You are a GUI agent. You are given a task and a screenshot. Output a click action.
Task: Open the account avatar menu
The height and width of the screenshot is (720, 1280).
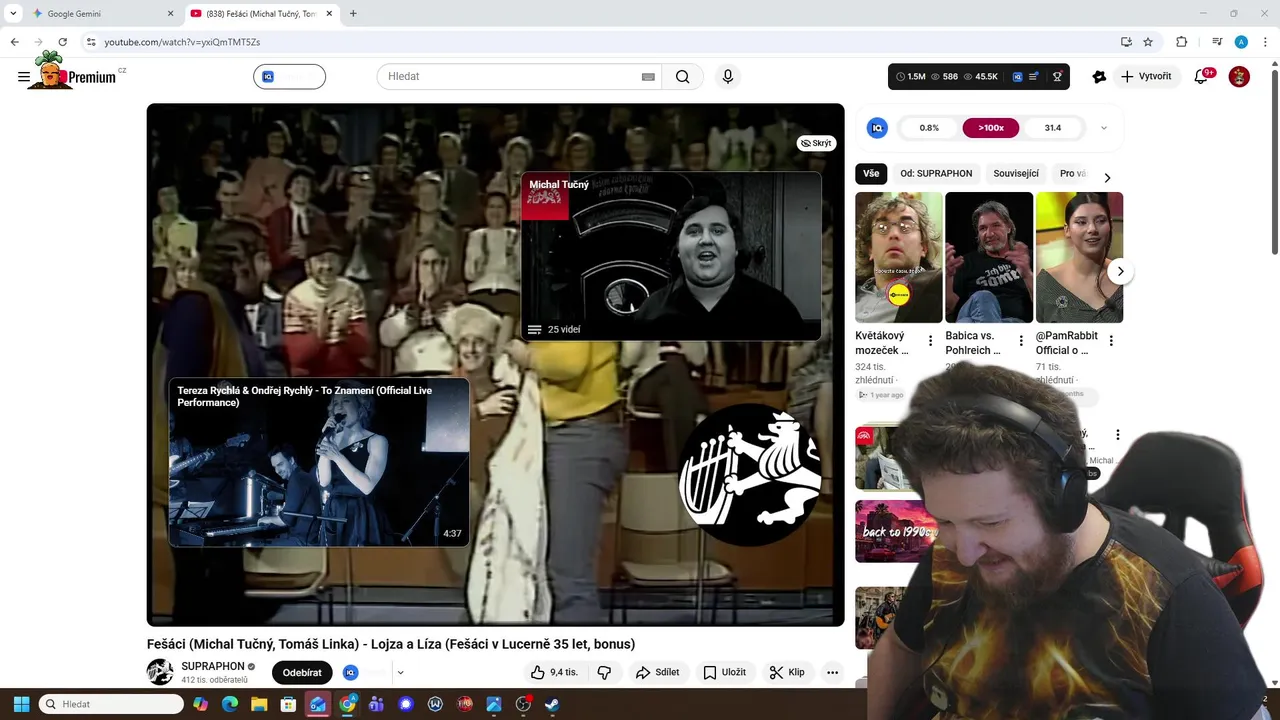[1239, 77]
